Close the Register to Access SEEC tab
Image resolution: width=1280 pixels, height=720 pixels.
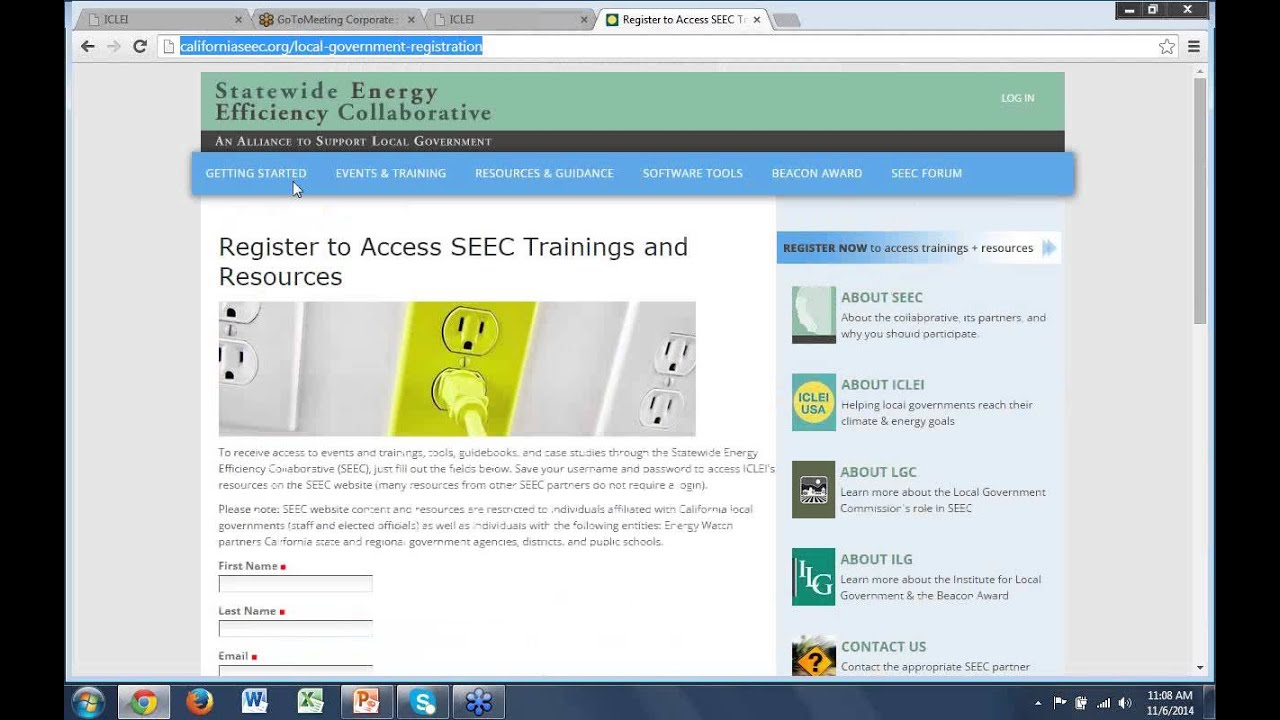pyautogui.click(x=757, y=19)
